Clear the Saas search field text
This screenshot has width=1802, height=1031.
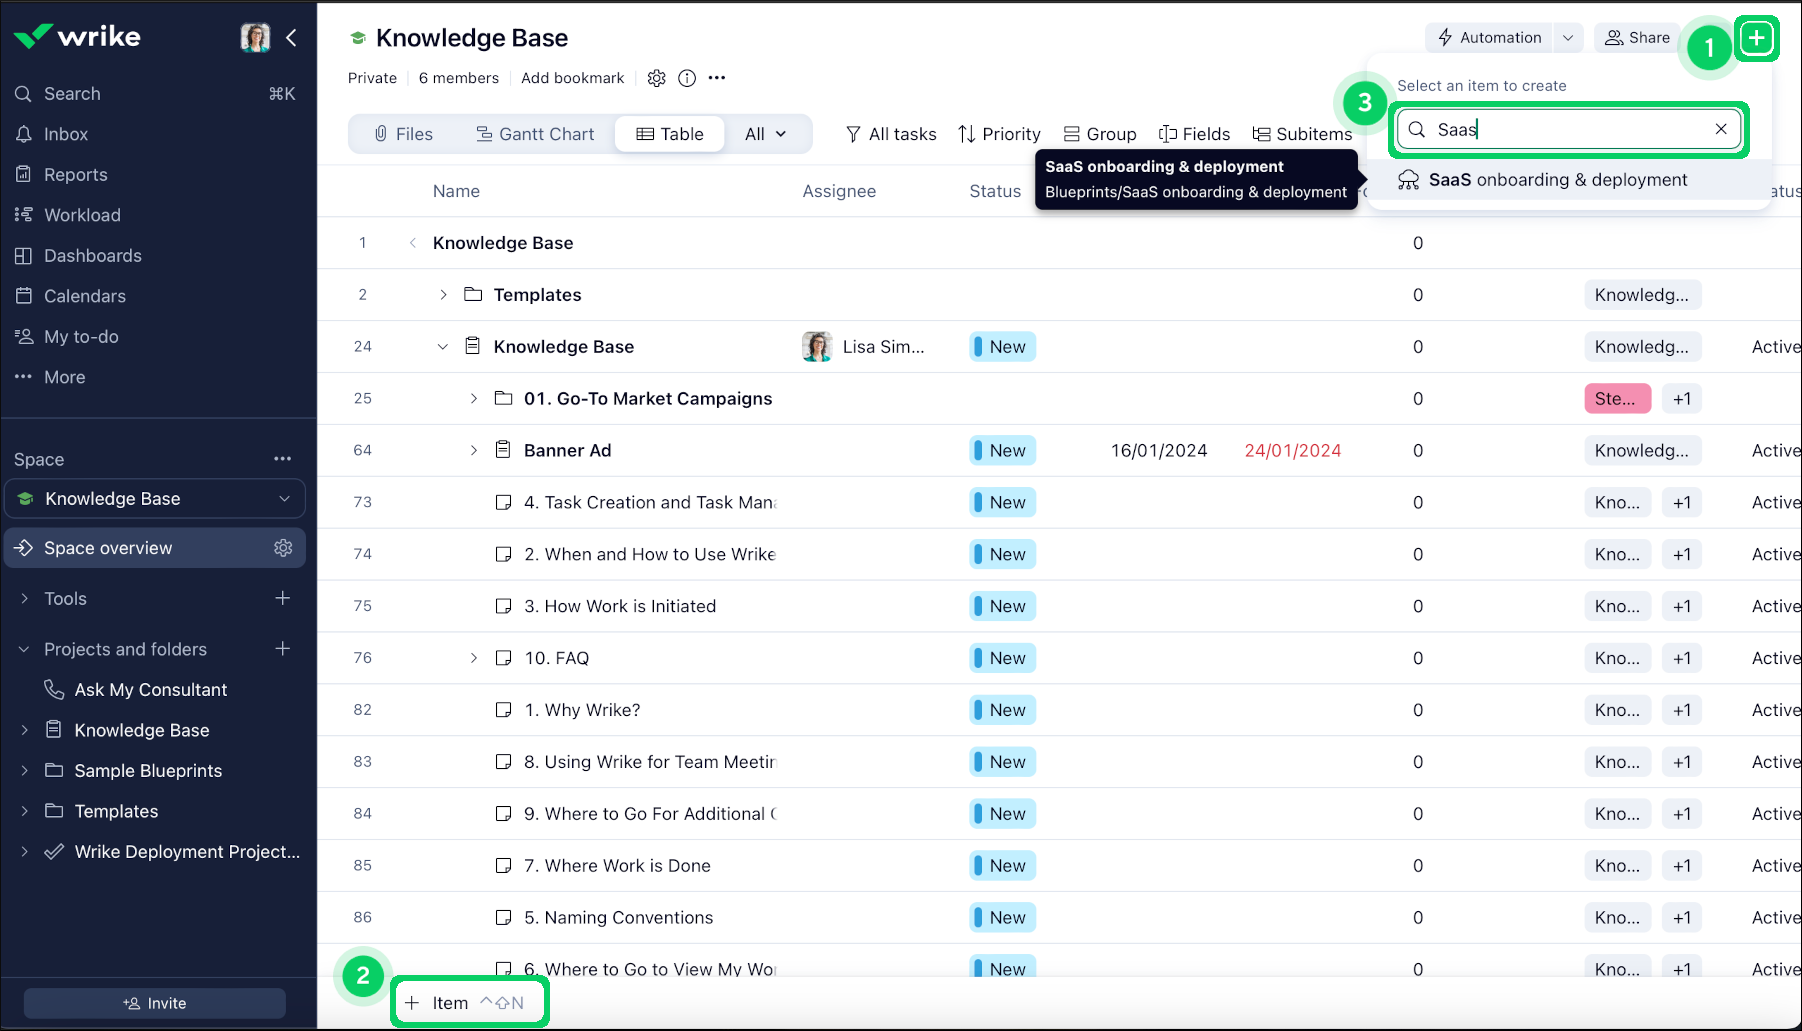[1720, 129]
